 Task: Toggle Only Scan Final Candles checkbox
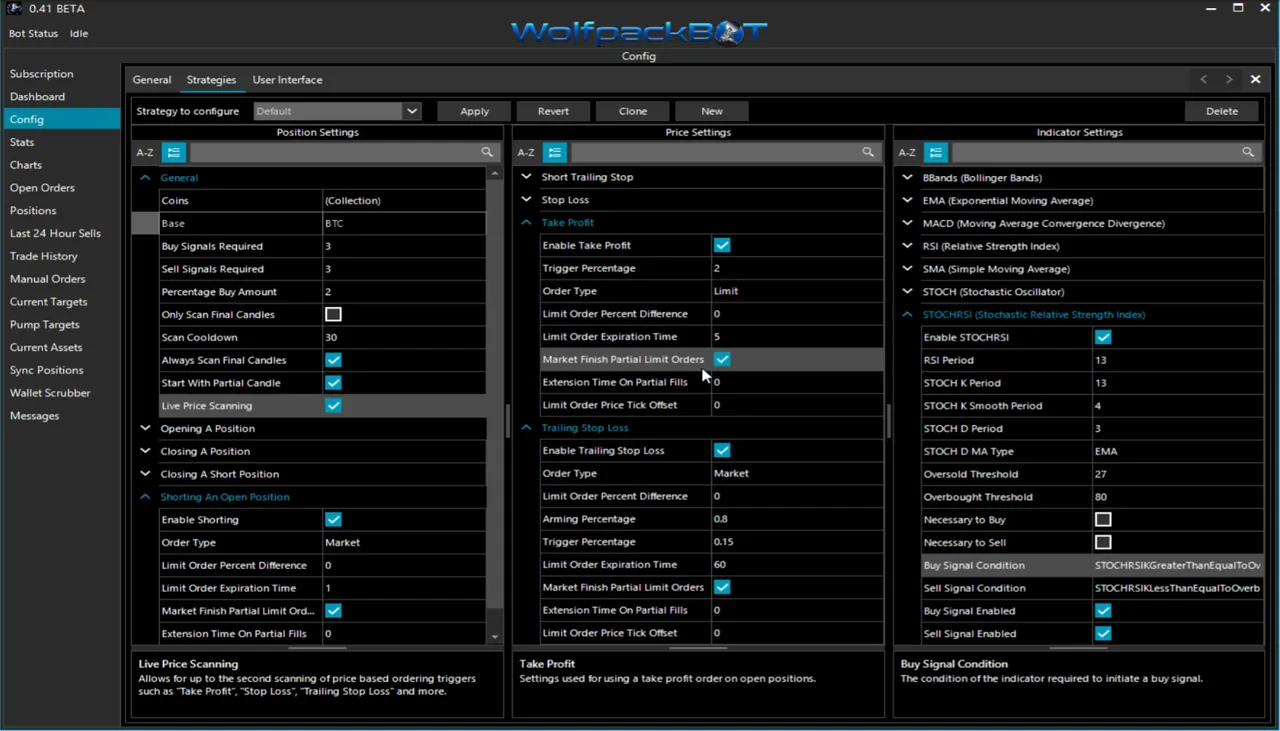(x=333, y=314)
